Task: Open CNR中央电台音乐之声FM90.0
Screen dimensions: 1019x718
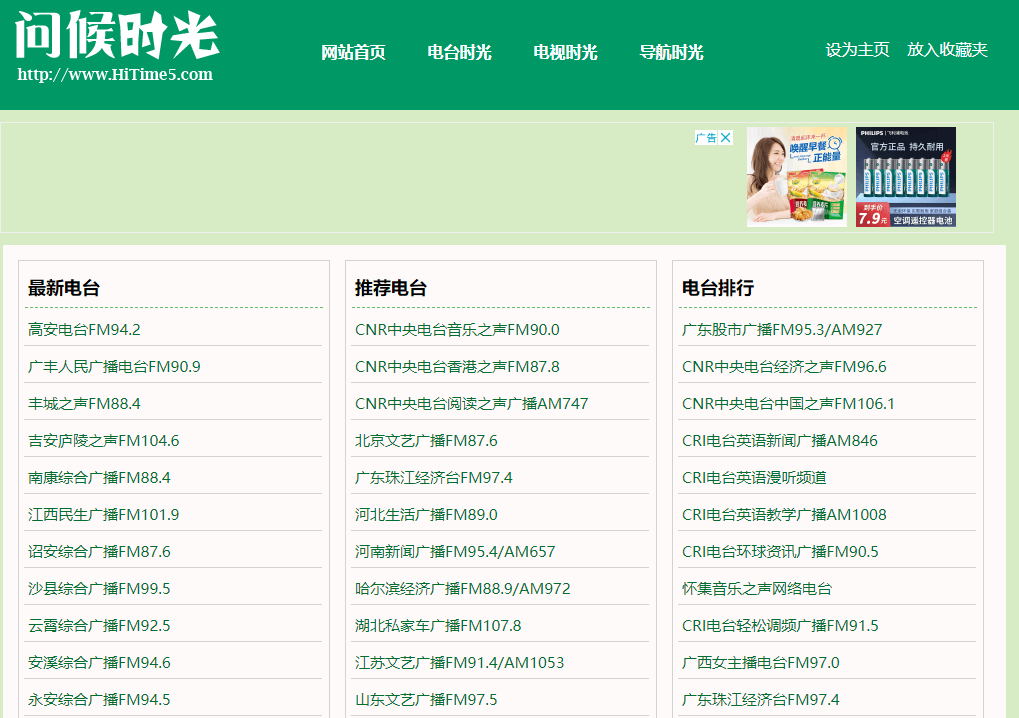Action: pos(457,330)
